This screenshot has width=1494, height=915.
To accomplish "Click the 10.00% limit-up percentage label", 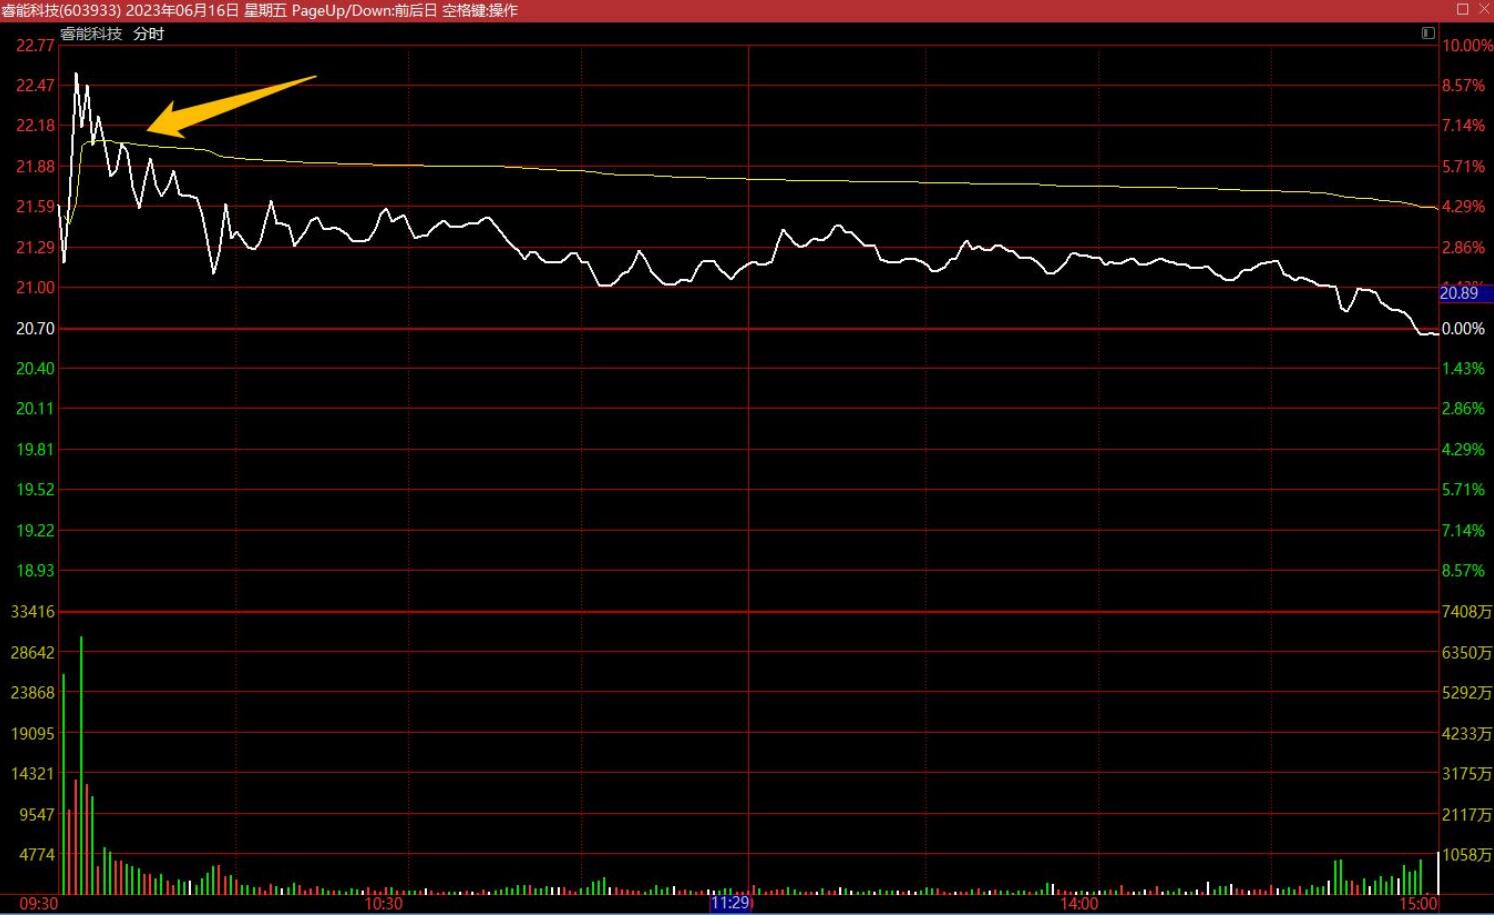I will pos(1466,45).
